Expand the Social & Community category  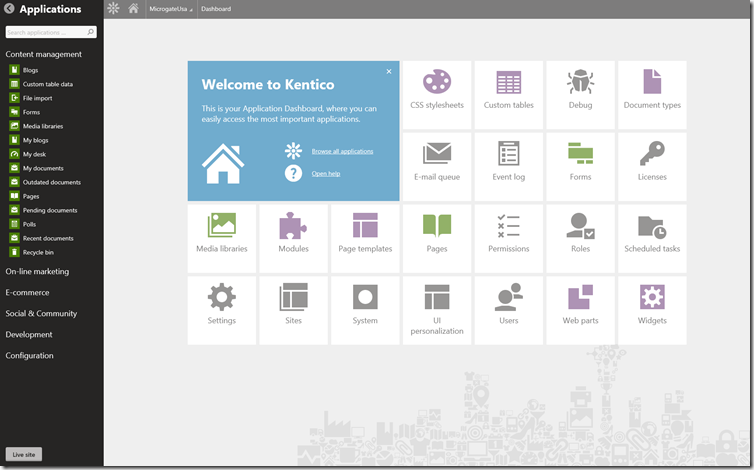(41, 313)
